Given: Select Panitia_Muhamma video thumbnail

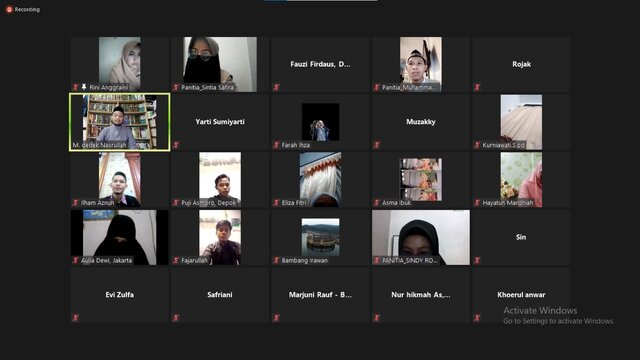Looking at the screenshot, I should click(x=421, y=64).
